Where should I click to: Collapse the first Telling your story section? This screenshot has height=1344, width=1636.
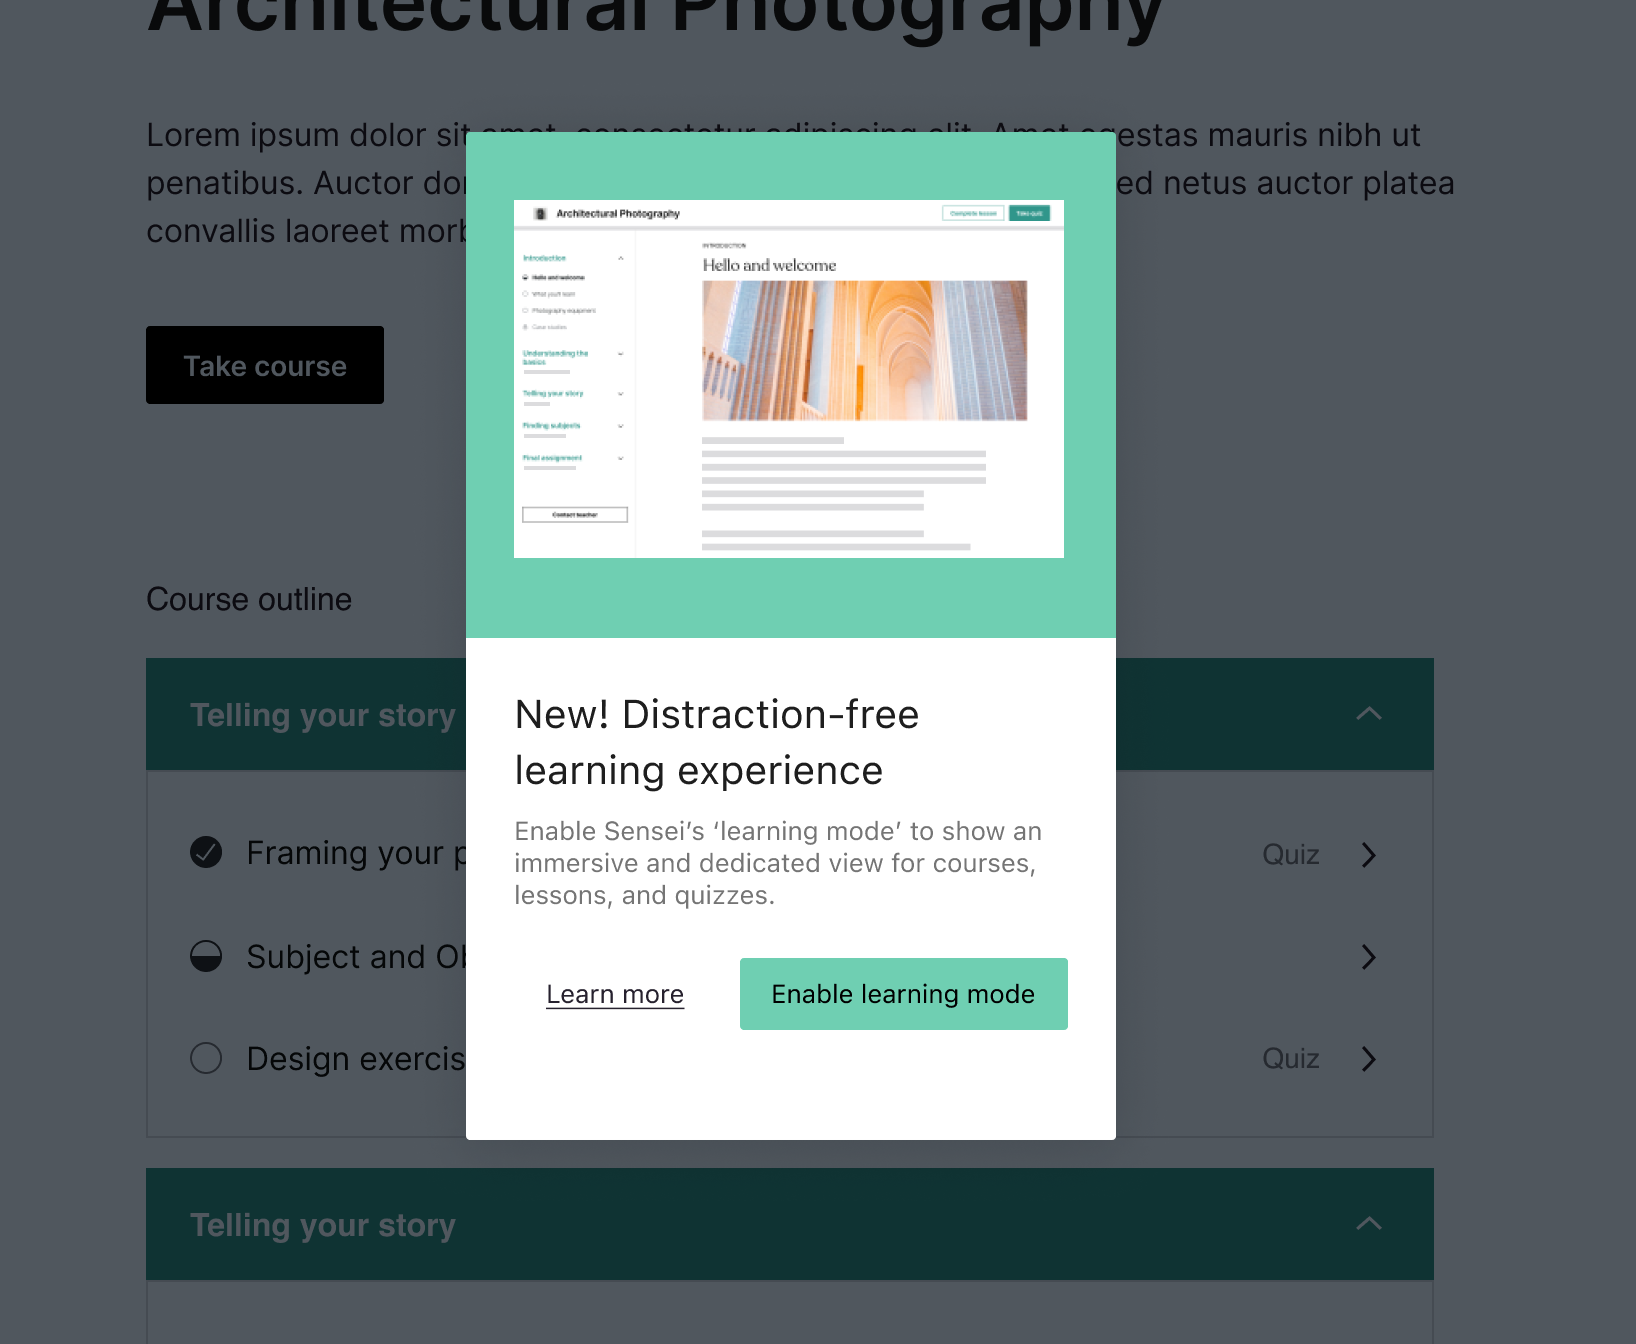(x=1369, y=714)
